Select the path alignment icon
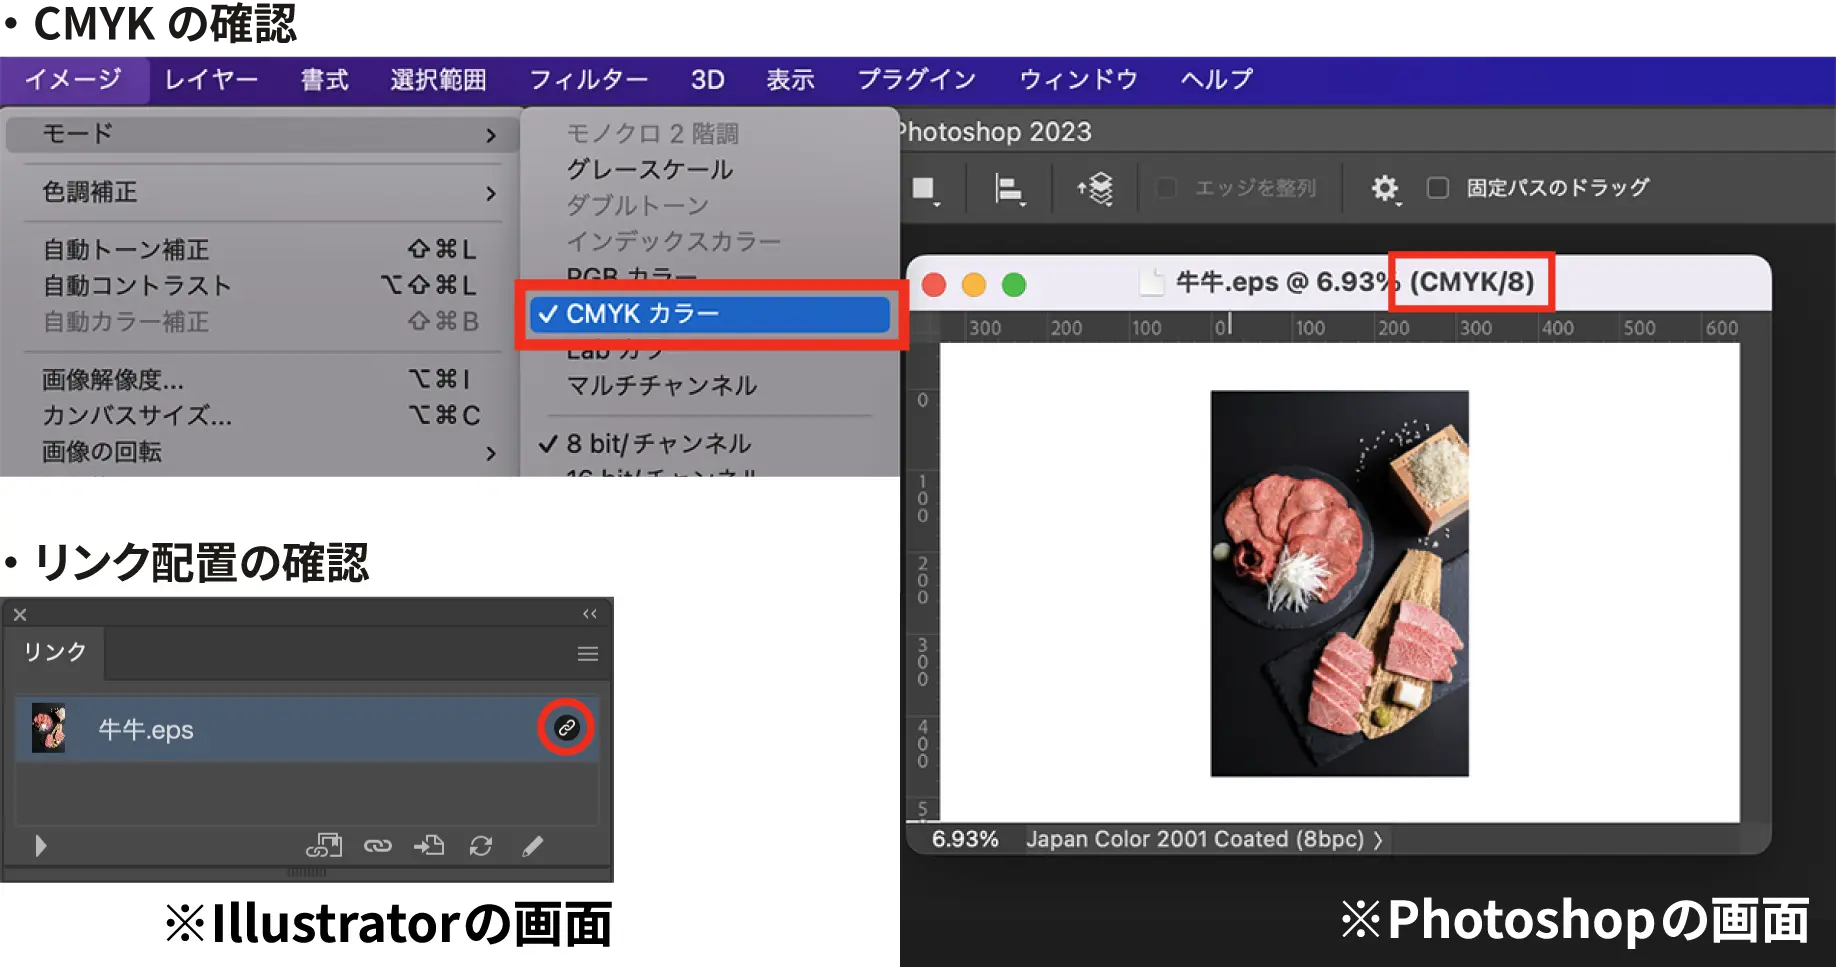 (1008, 188)
